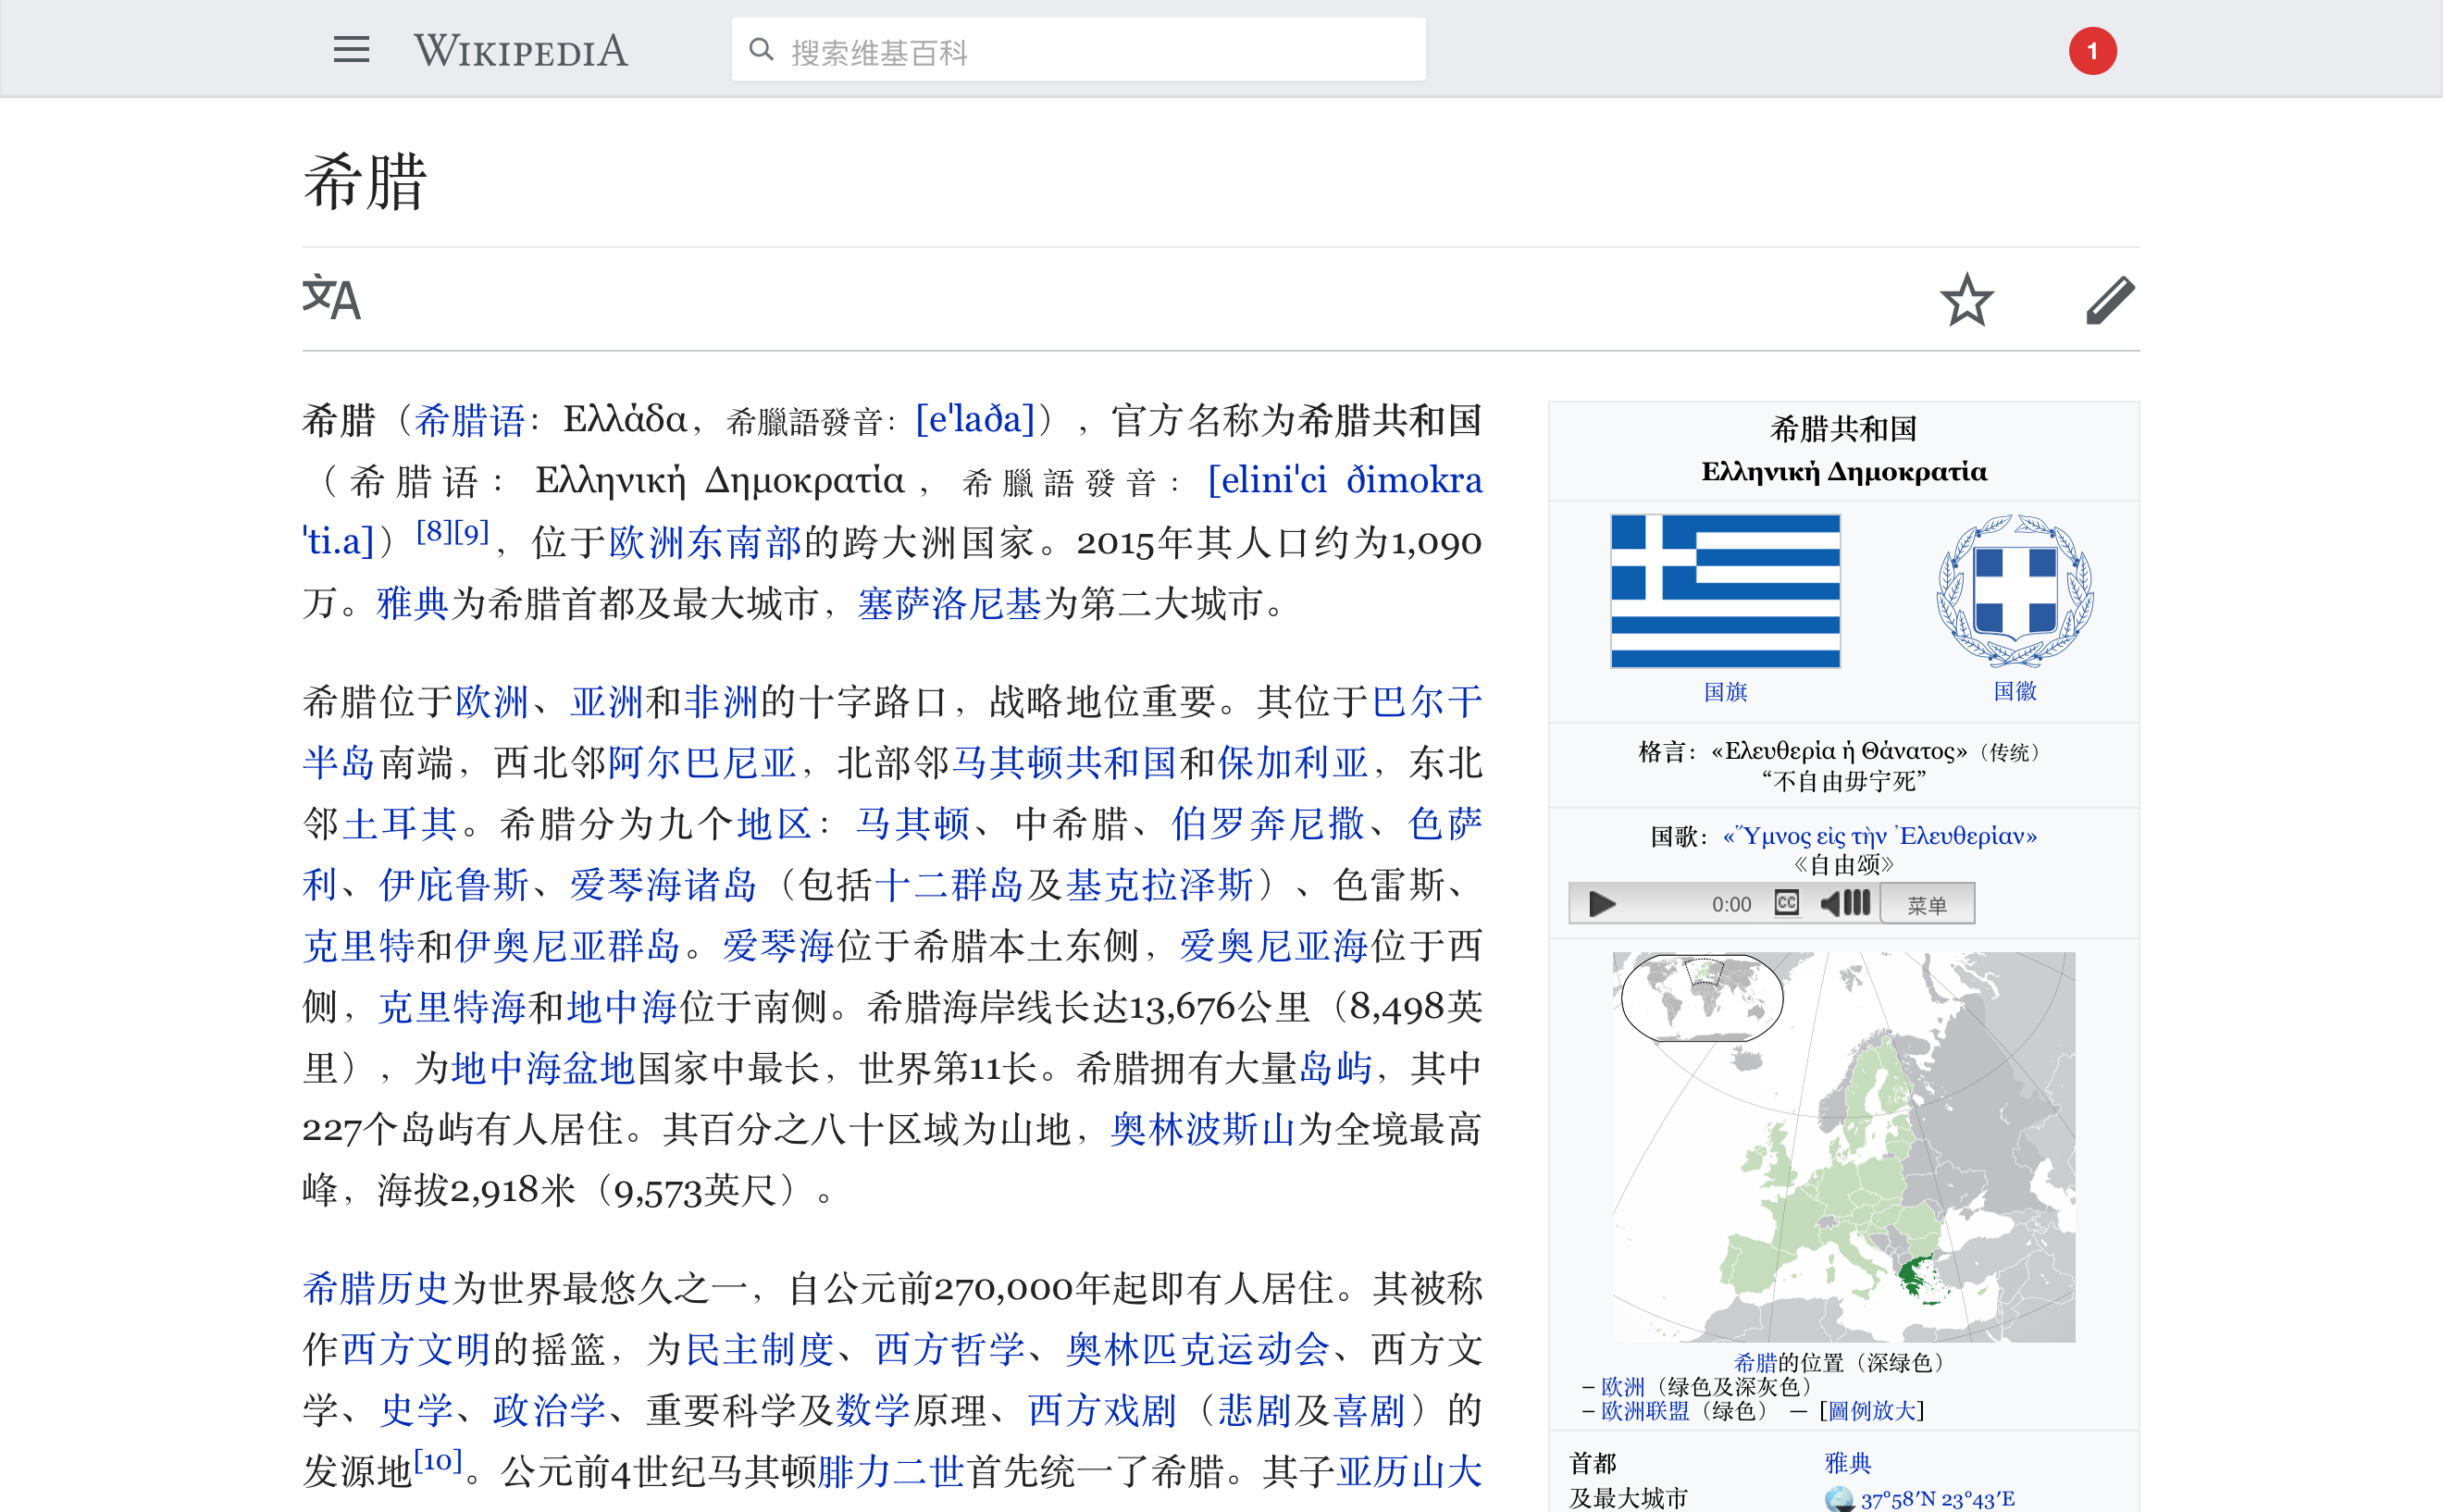The height and width of the screenshot is (1512, 2443).
Task: Open reference [8] citation
Action: click(434, 531)
